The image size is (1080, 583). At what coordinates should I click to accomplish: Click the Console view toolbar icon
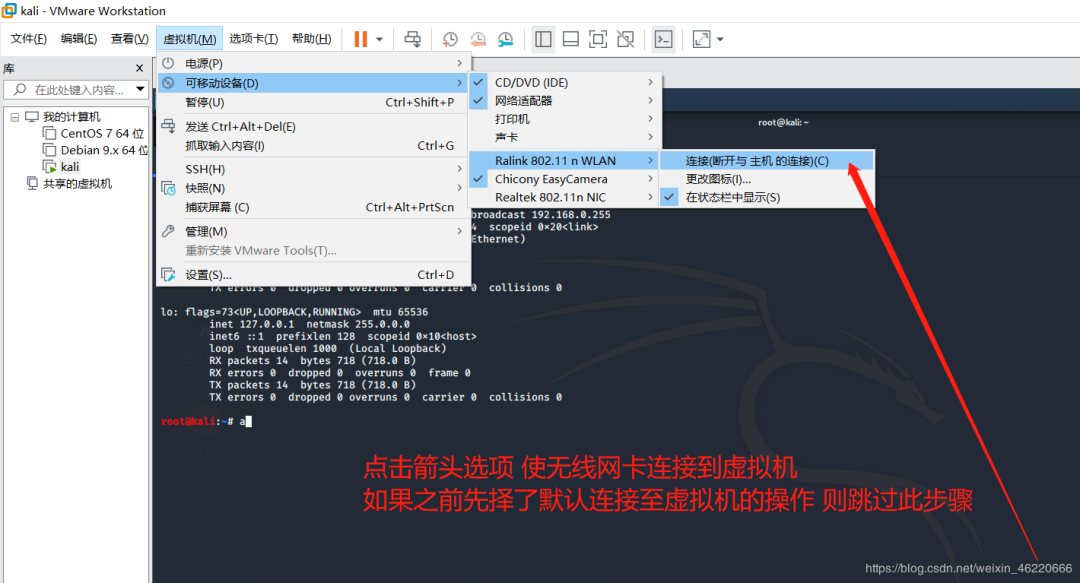[663, 39]
